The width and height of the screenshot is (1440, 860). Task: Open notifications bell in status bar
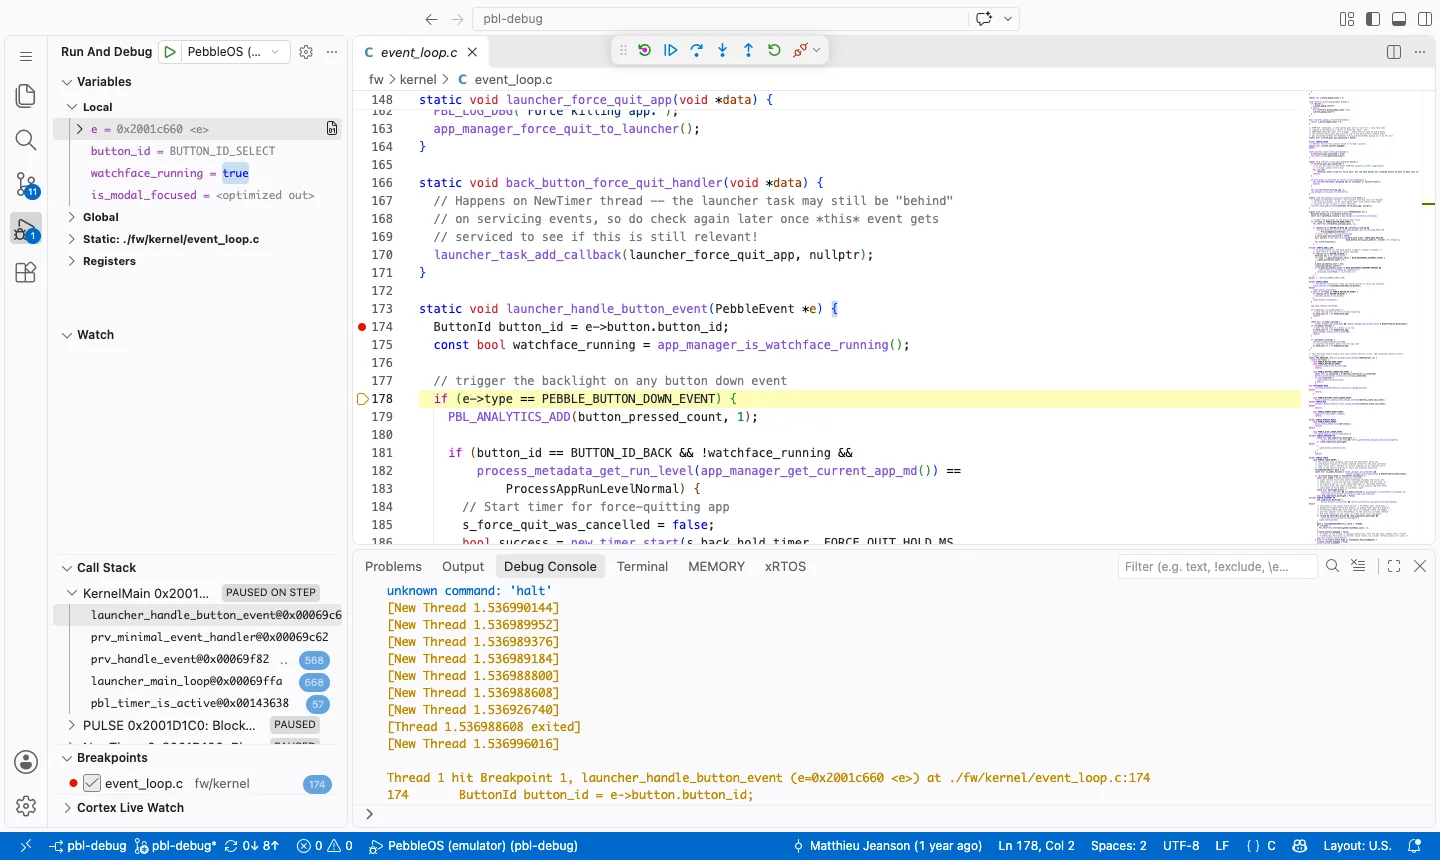(x=1414, y=846)
